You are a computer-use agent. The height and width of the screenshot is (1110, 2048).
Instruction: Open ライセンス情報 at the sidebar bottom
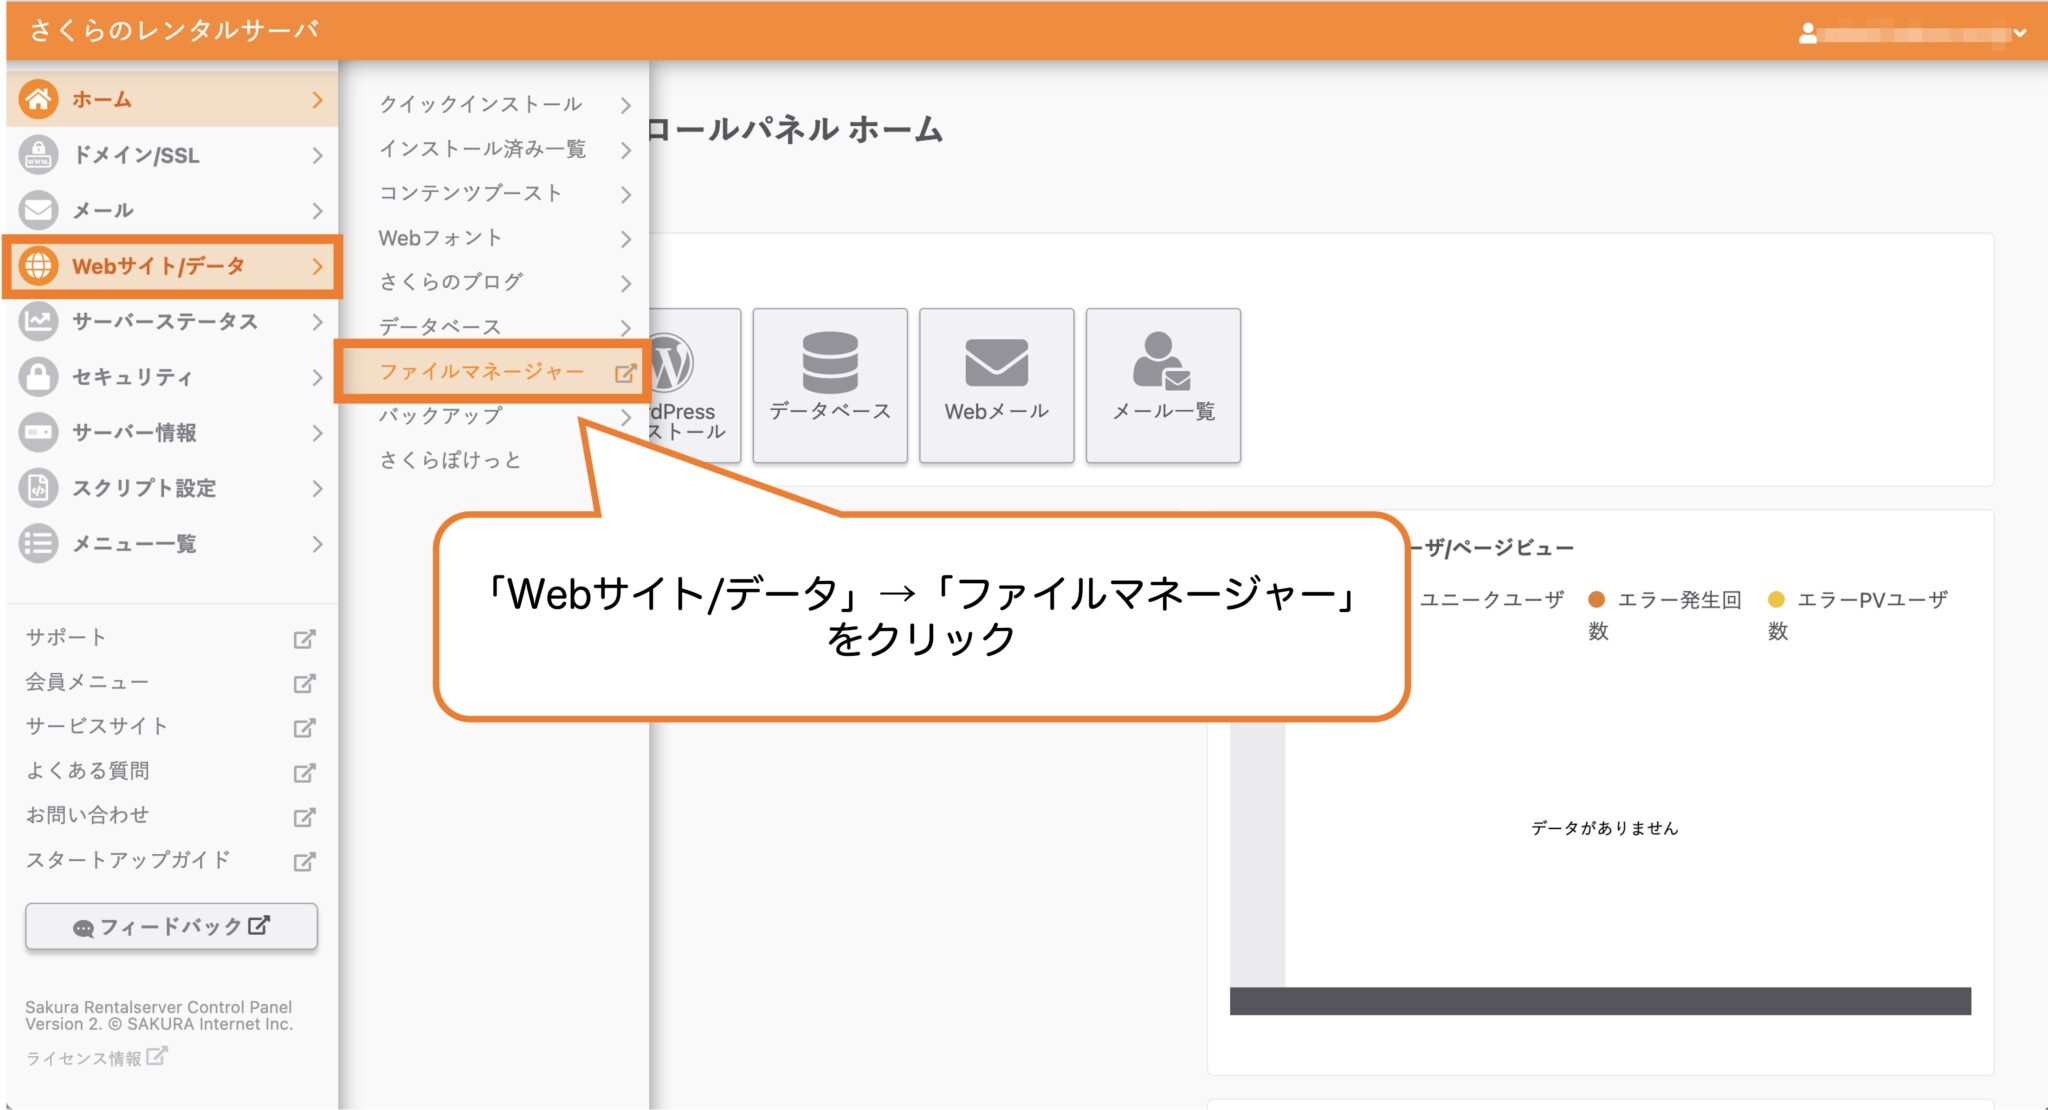click(85, 1055)
